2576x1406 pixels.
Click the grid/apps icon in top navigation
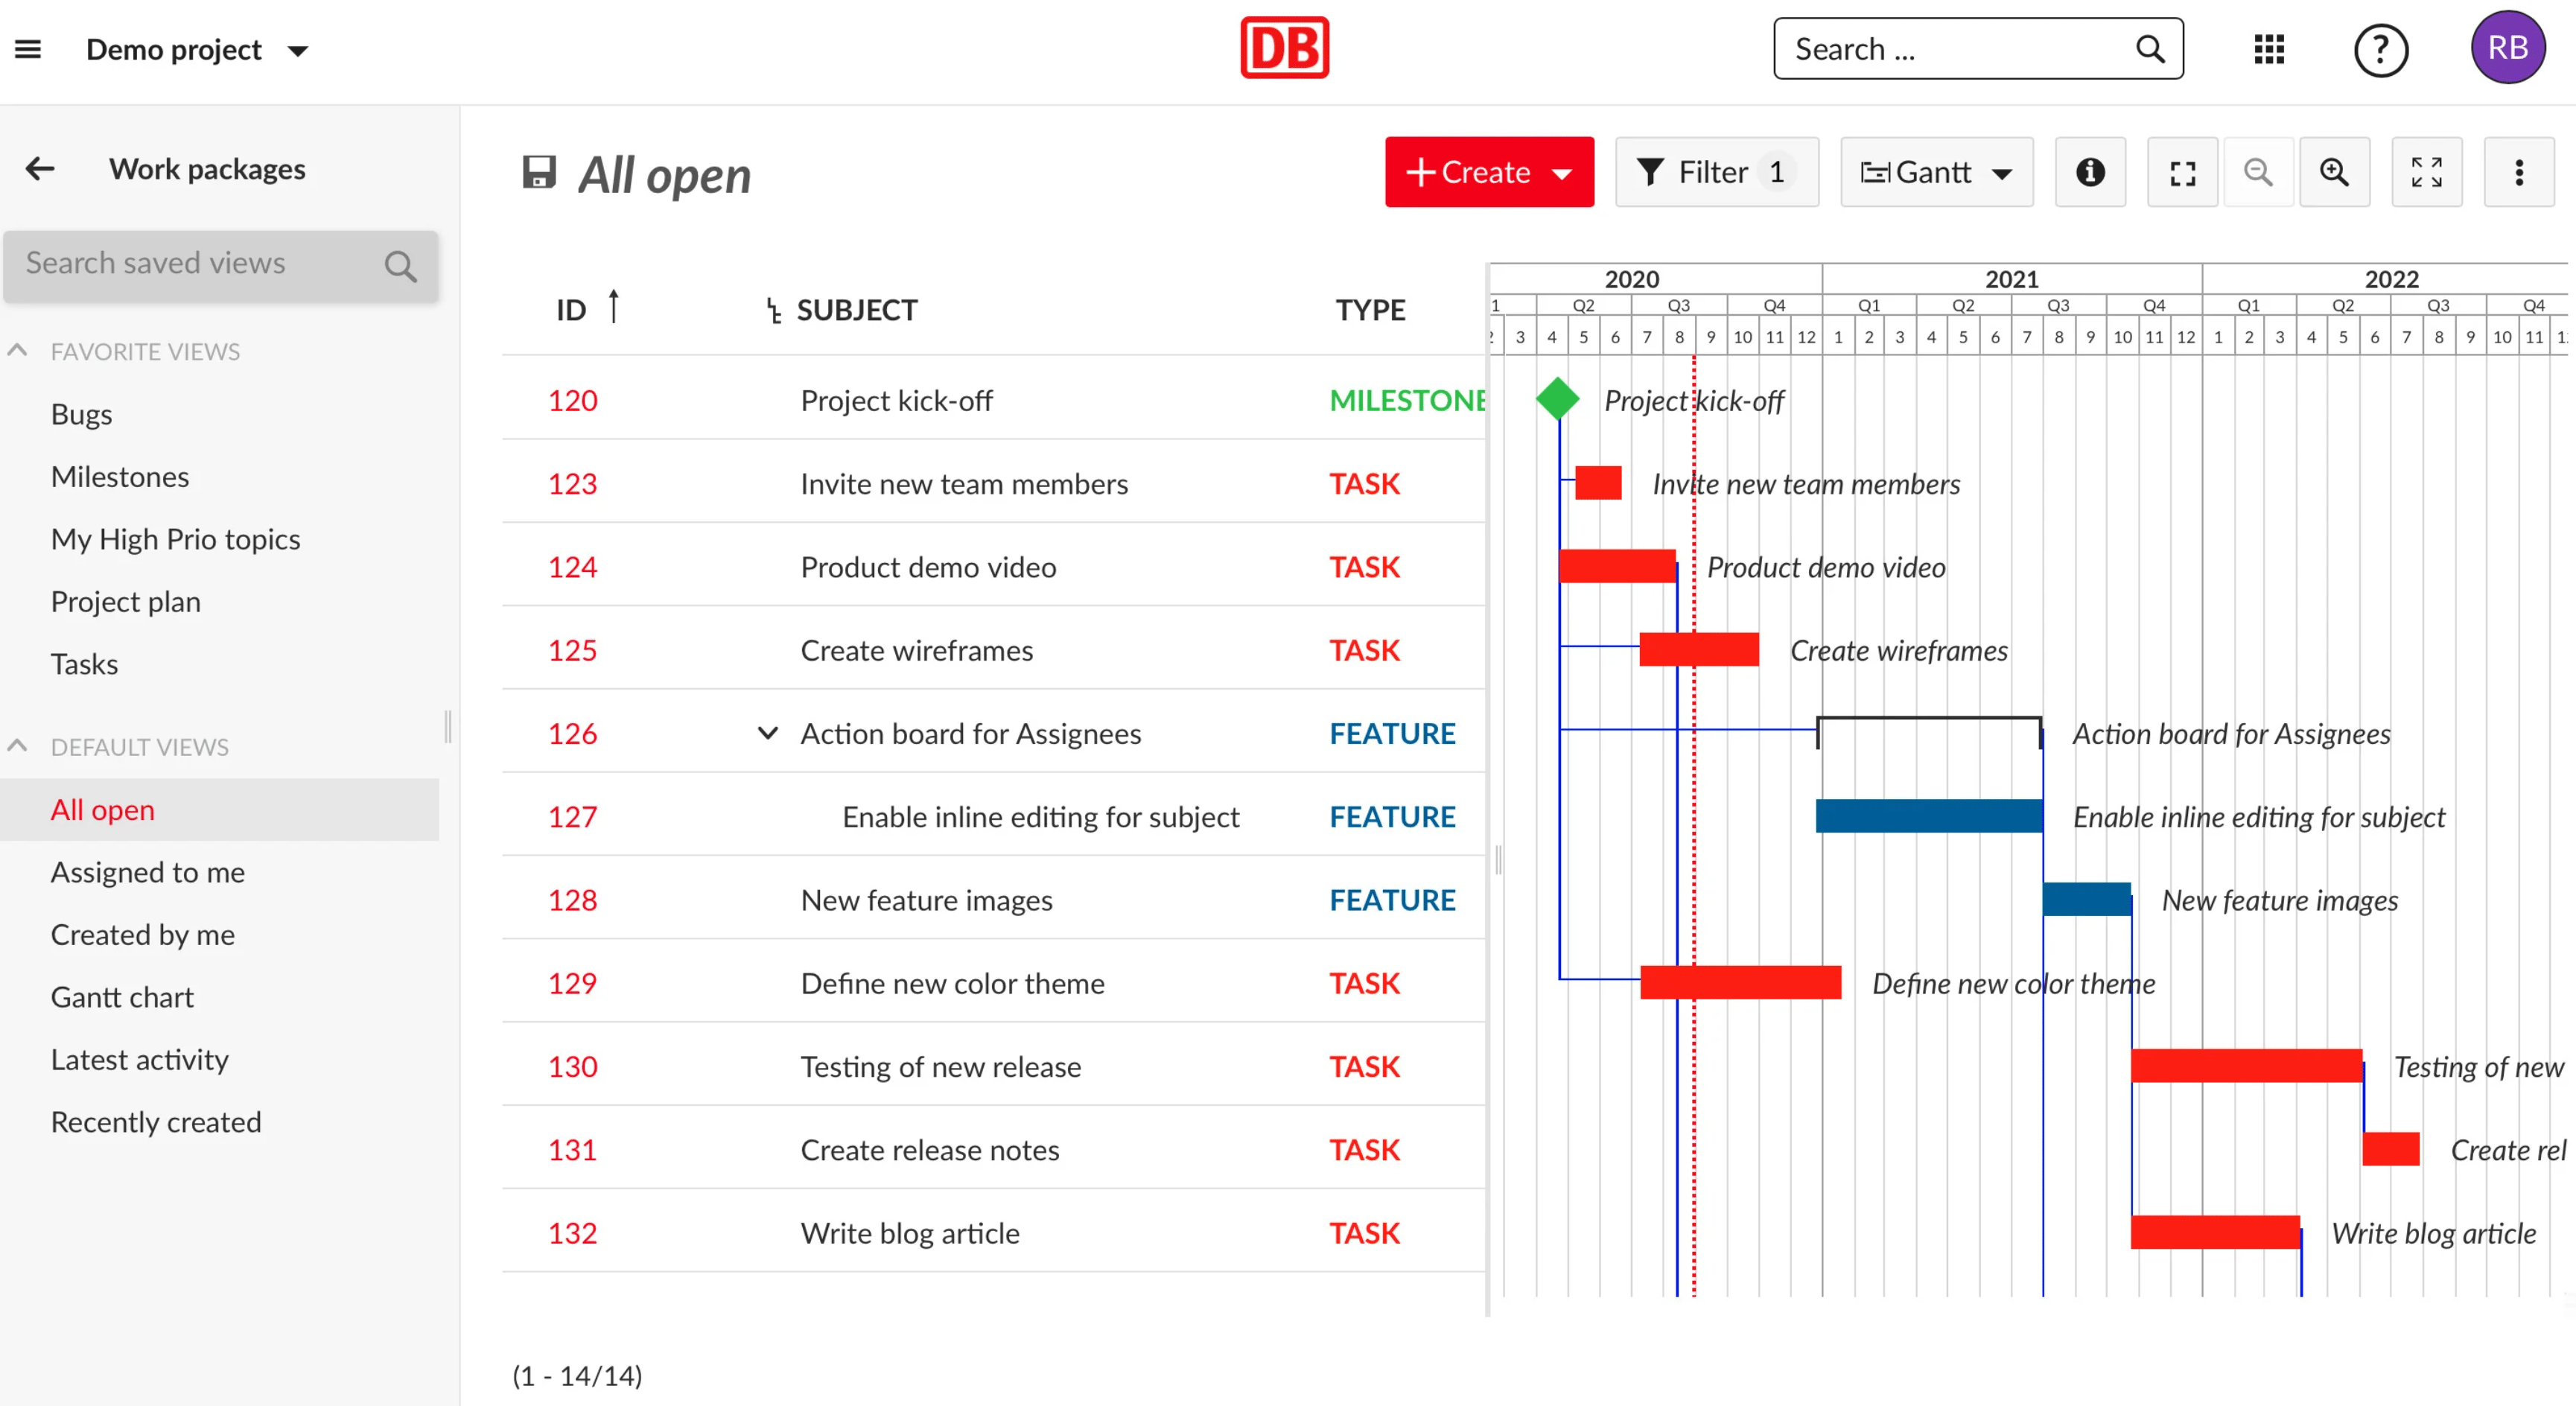[2270, 47]
